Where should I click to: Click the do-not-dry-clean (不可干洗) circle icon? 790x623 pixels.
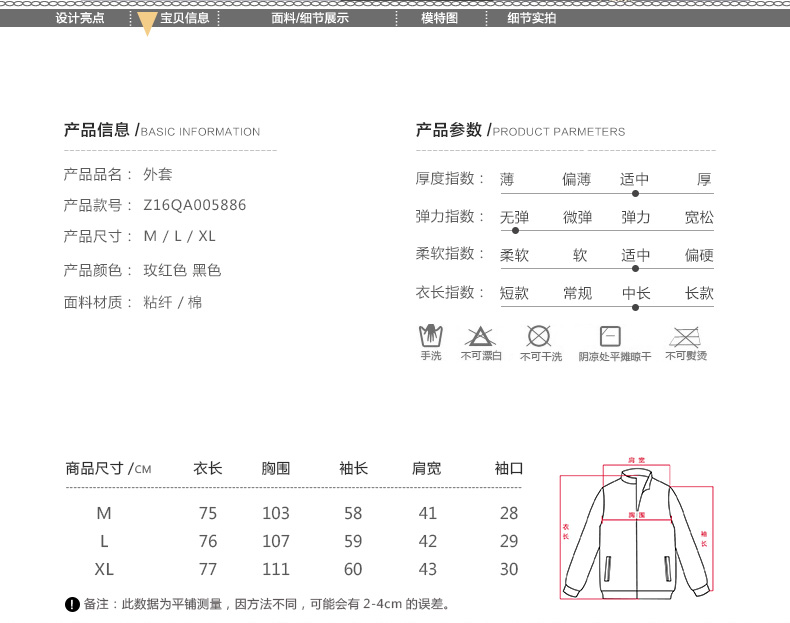(x=539, y=336)
